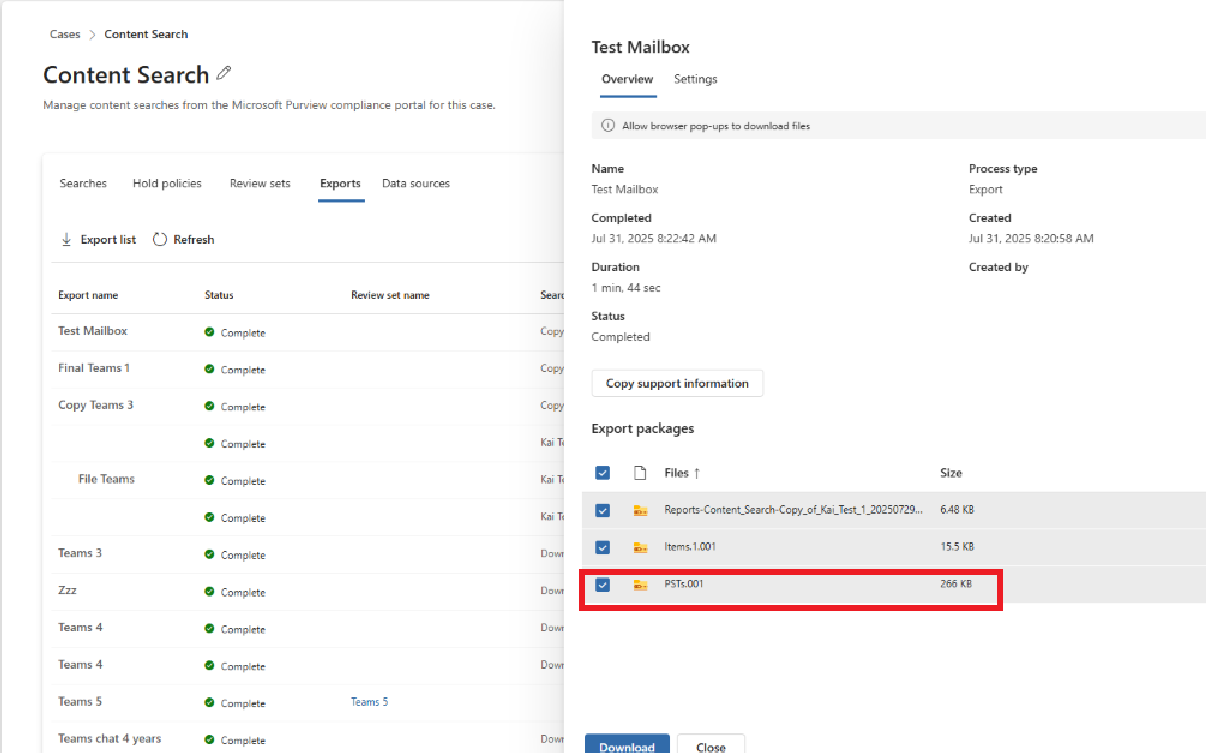Click the Export list button

pyautogui.click(x=98, y=239)
